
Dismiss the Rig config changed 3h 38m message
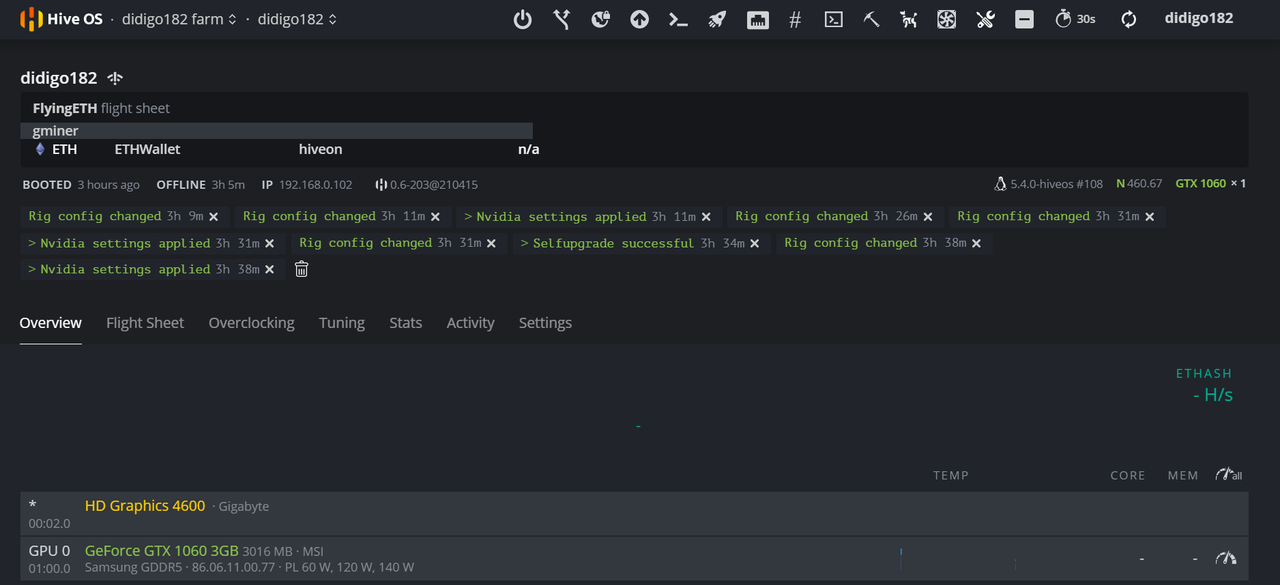point(976,243)
